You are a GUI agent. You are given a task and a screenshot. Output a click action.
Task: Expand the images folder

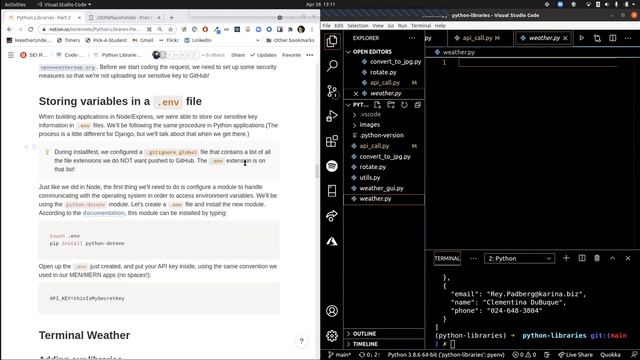(369, 124)
